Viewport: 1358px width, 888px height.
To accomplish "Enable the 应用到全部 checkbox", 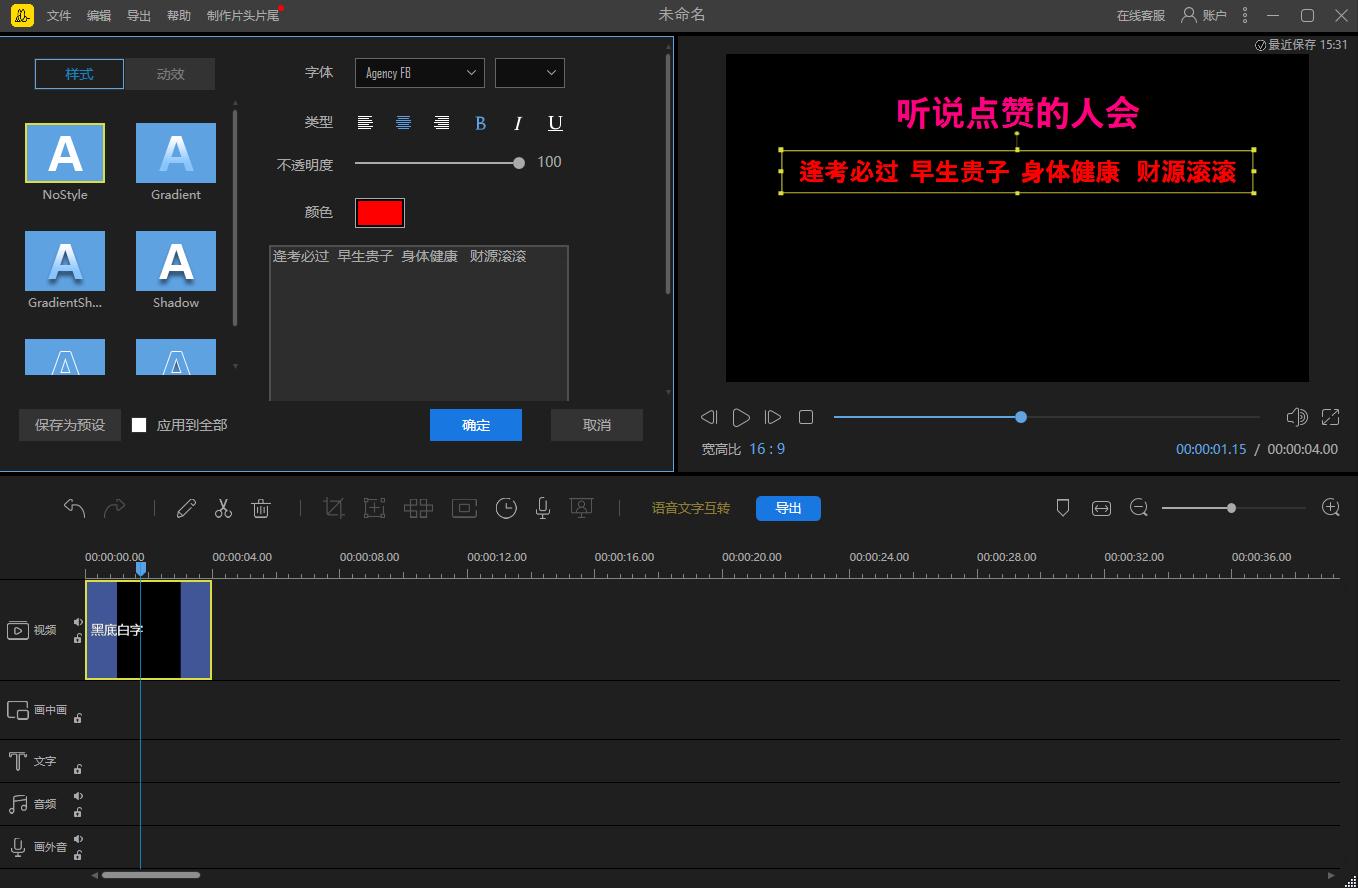I will [139, 424].
